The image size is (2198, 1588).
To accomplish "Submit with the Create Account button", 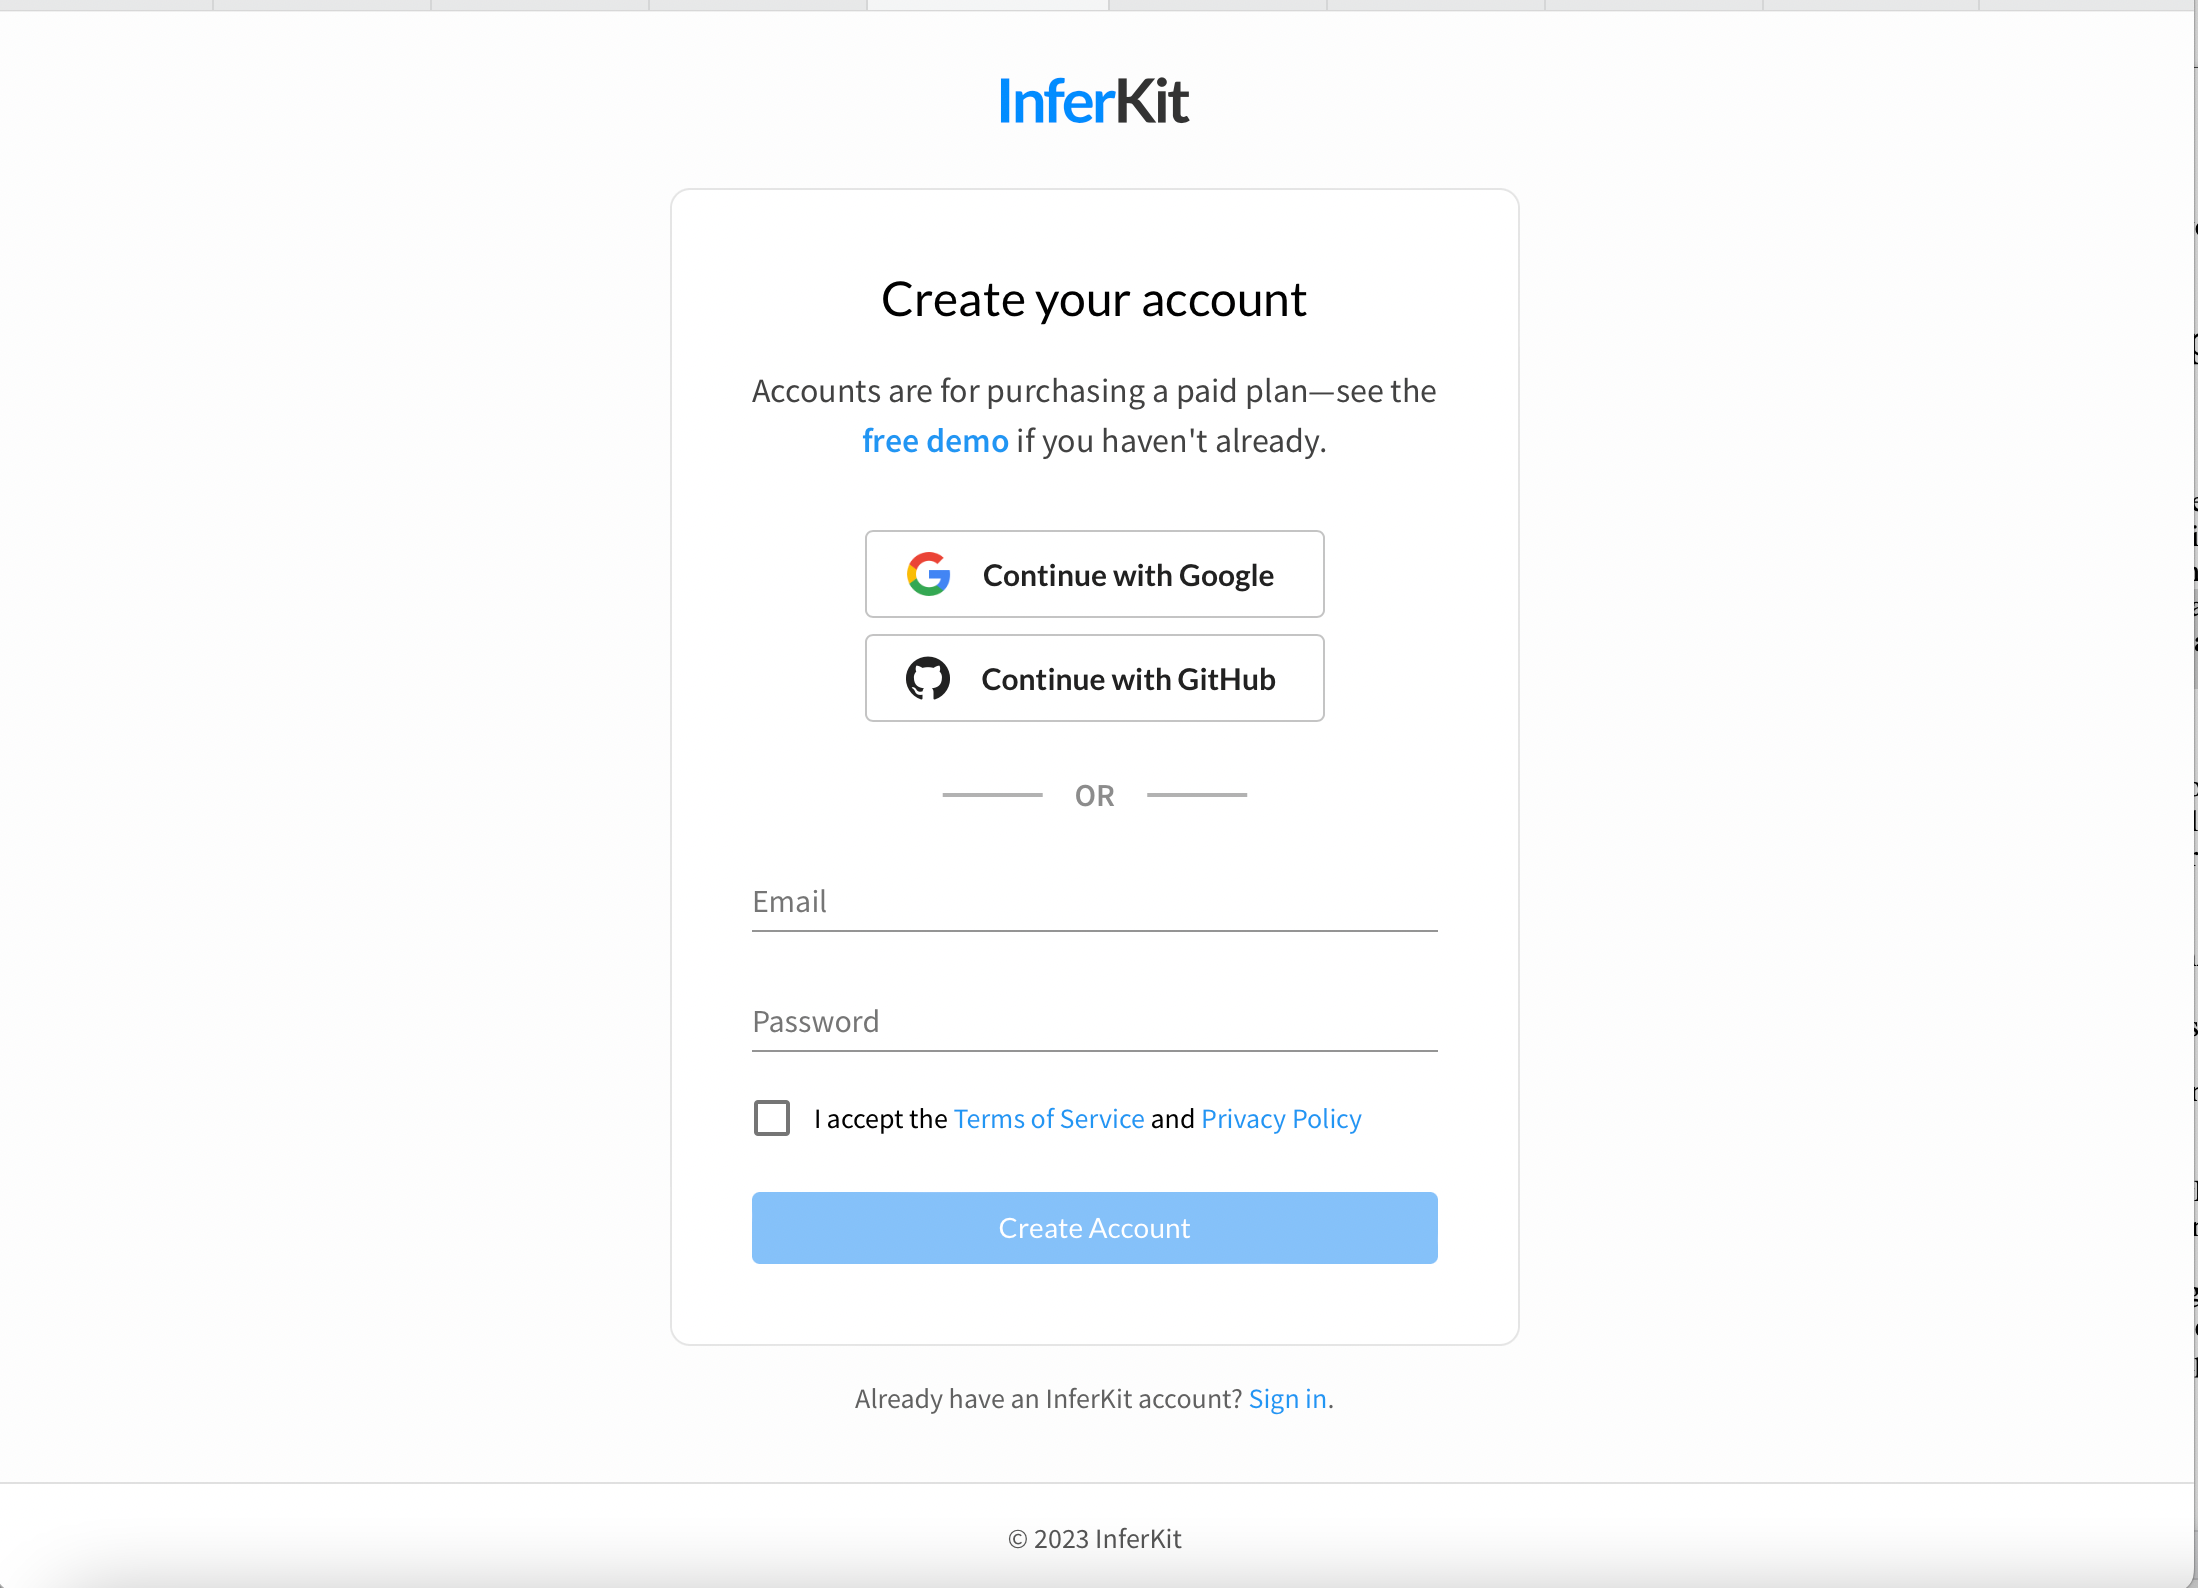I will [1094, 1228].
